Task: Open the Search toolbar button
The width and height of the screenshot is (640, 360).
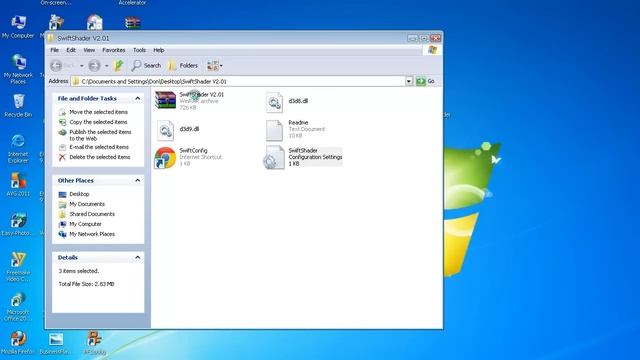Action: [x=146, y=65]
